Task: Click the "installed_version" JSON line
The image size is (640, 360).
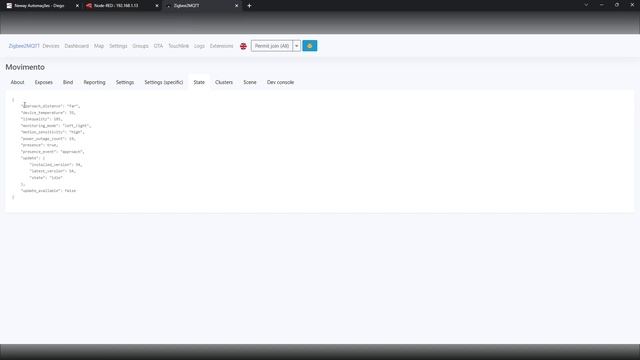Action: click(56, 165)
